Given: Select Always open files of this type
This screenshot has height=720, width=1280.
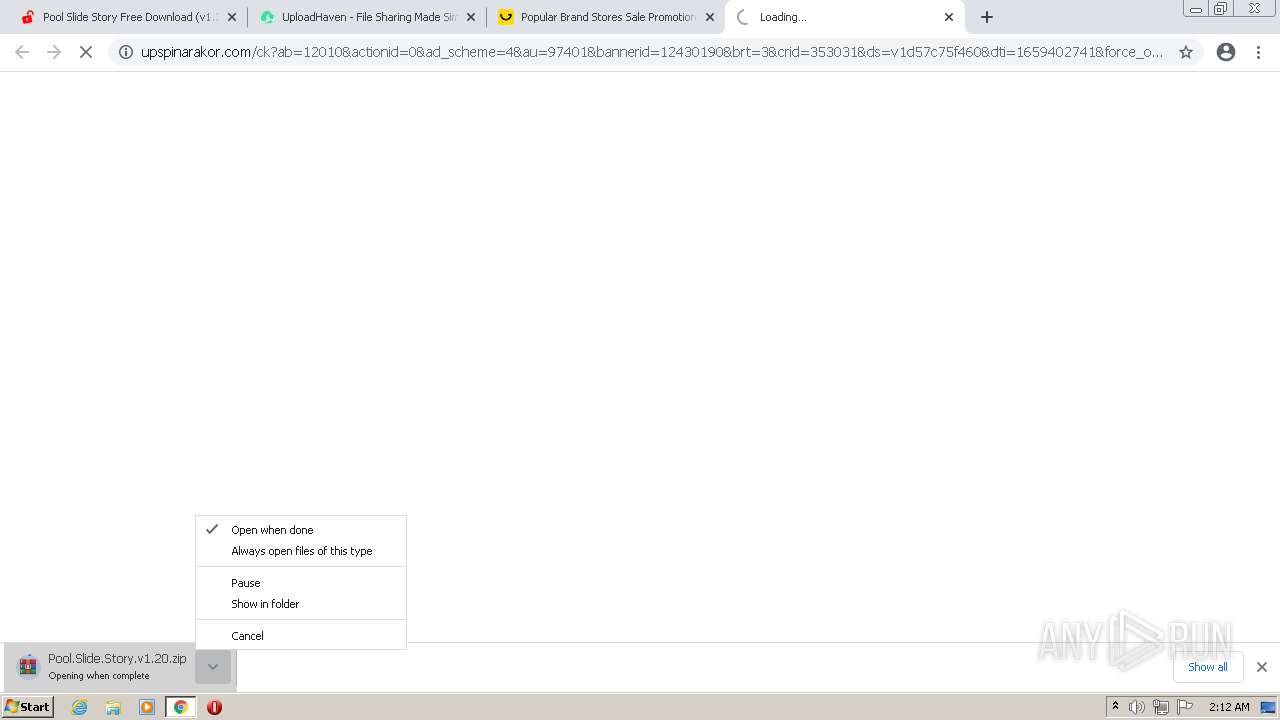Looking at the screenshot, I should coord(301,551).
